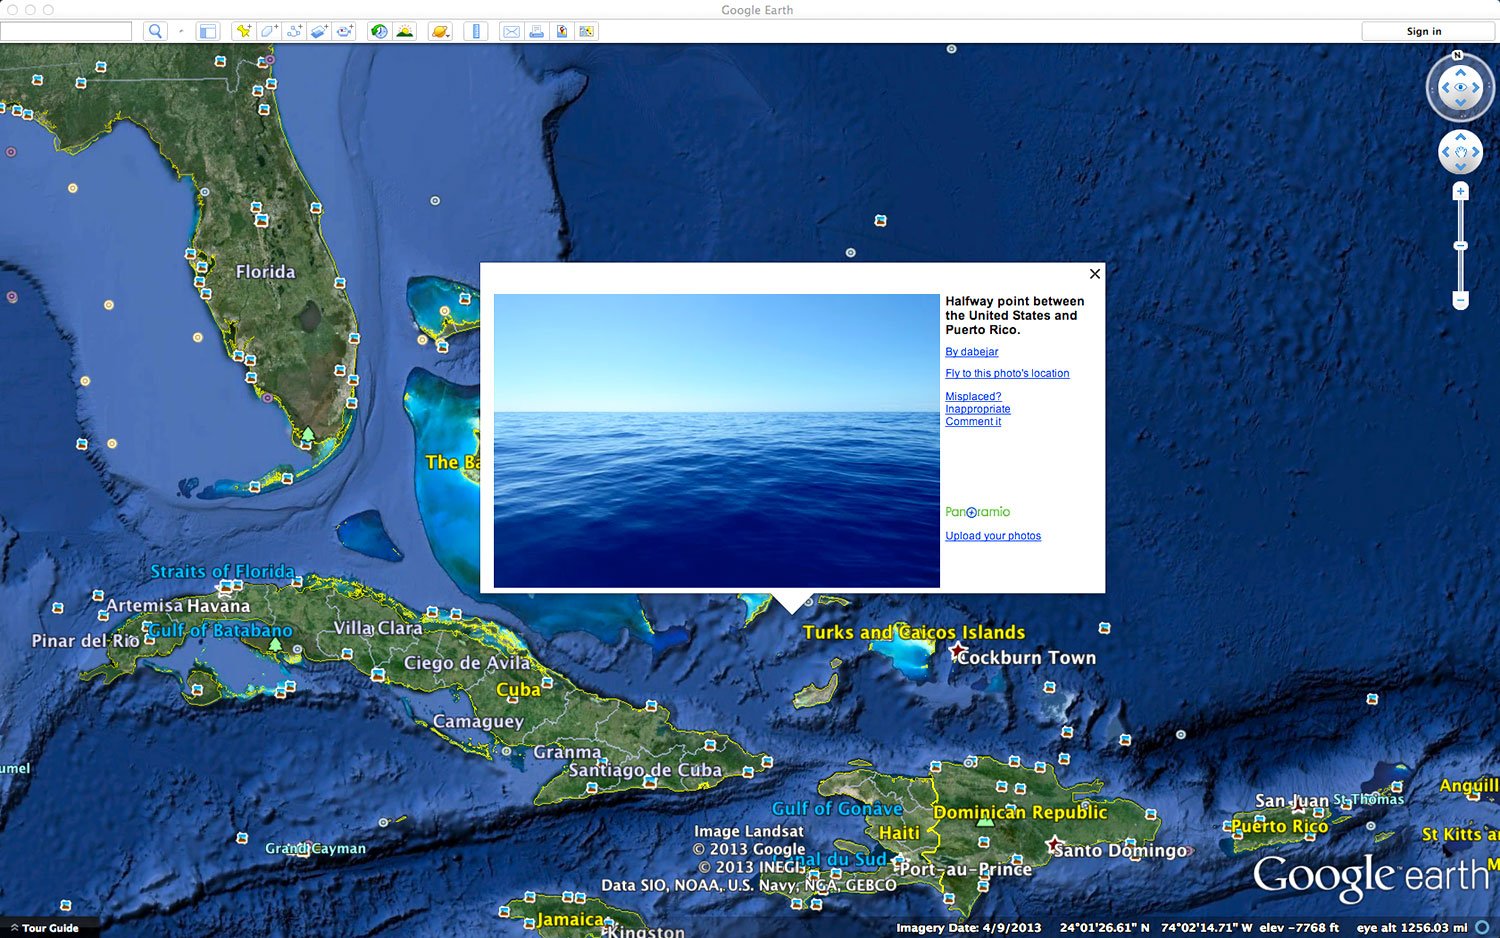Click the hand icon in move joystick

click(x=1461, y=152)
